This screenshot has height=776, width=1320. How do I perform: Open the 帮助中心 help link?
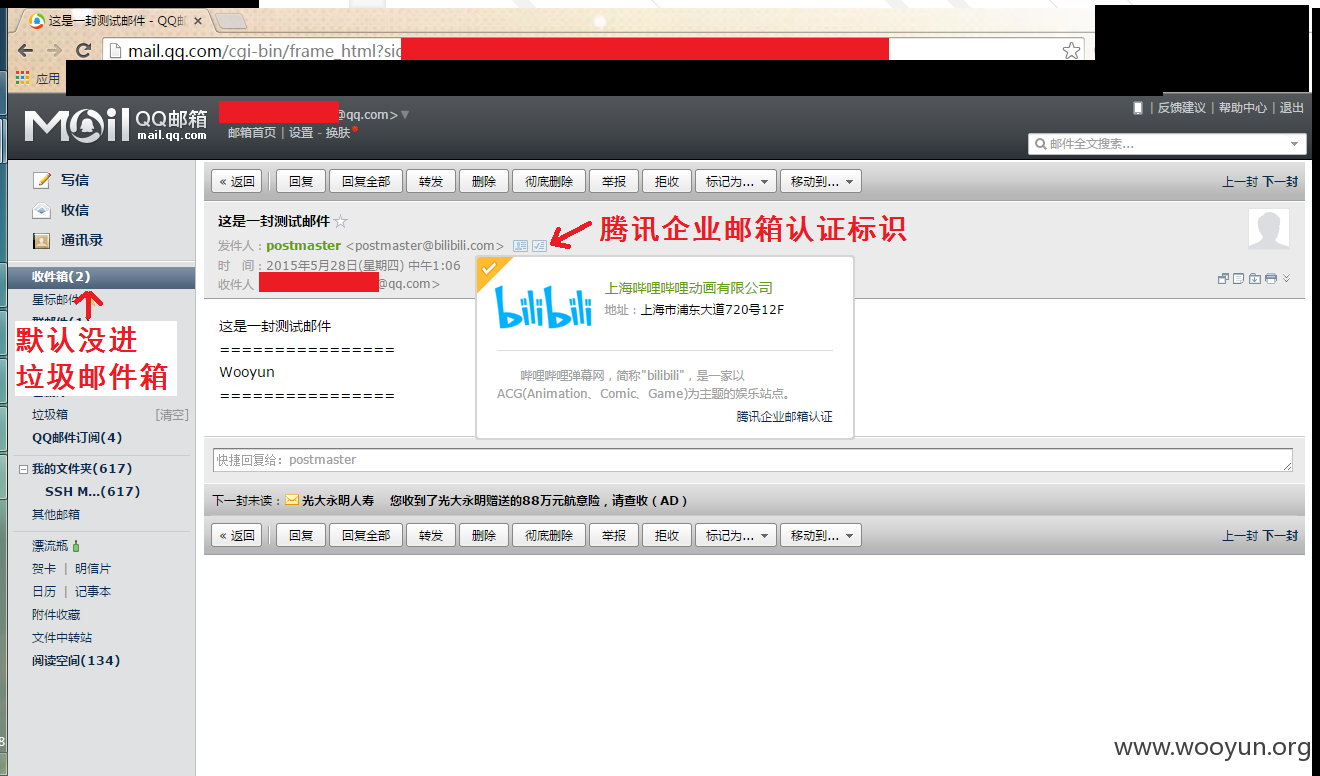(1243, 108)
